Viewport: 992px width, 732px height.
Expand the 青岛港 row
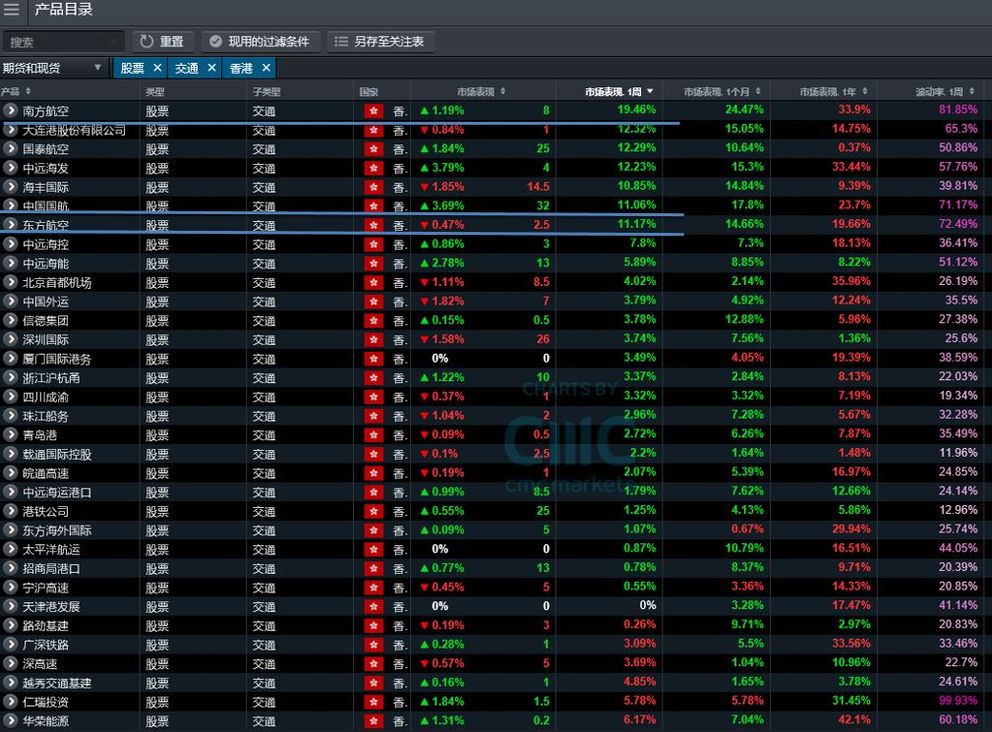coord(10,435)
